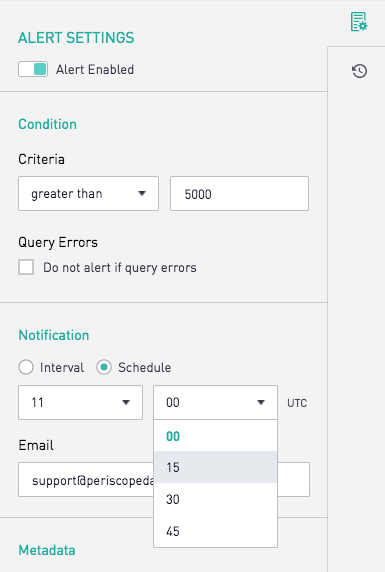This screenshot has width=385, height=572.
Task: Select the Schedule radio button
Action: (104, 367)
